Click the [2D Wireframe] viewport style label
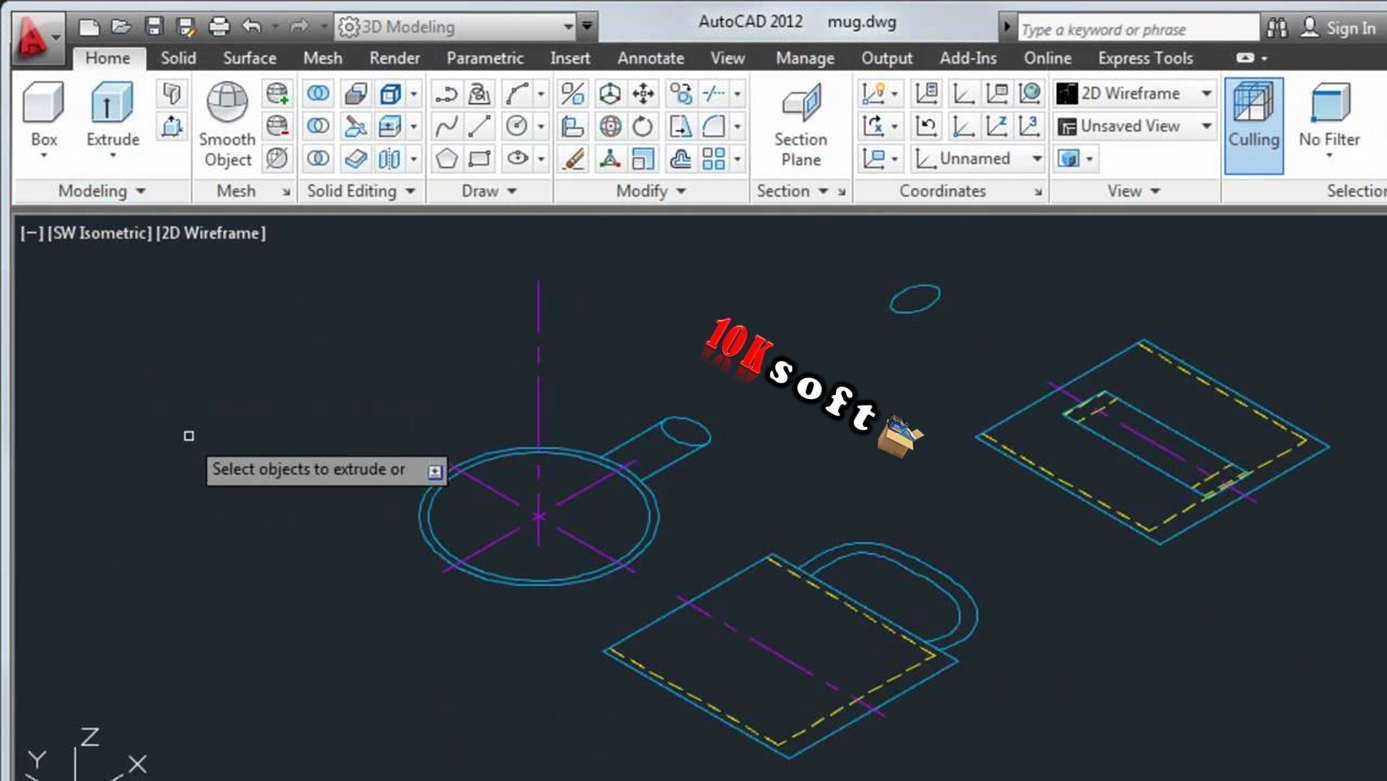Viewport: 1387px width, 781px height. coord(211,233)
